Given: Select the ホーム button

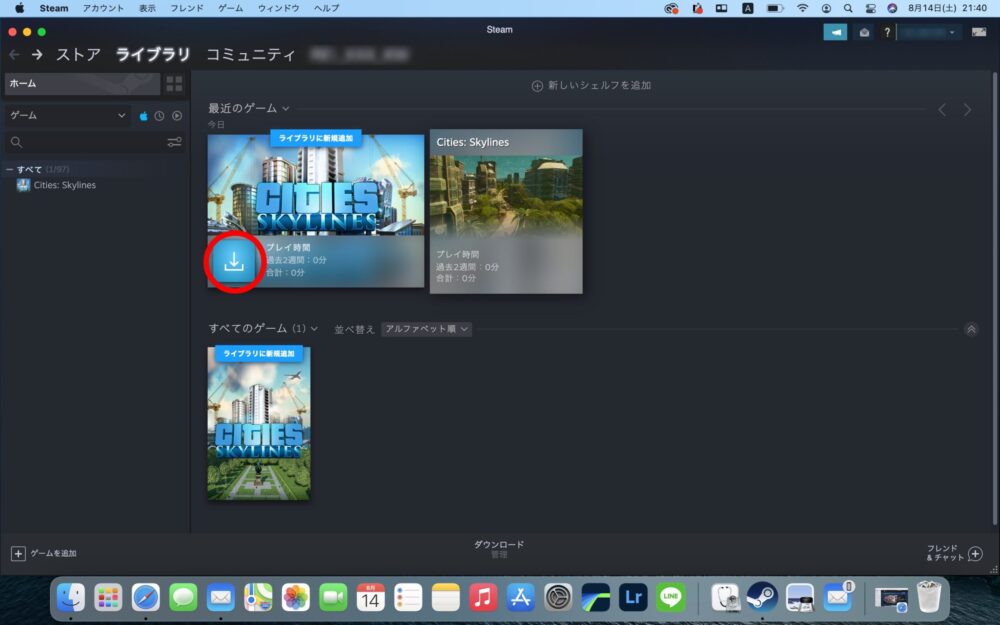Looking at the screenshot, I should (82, 84).
